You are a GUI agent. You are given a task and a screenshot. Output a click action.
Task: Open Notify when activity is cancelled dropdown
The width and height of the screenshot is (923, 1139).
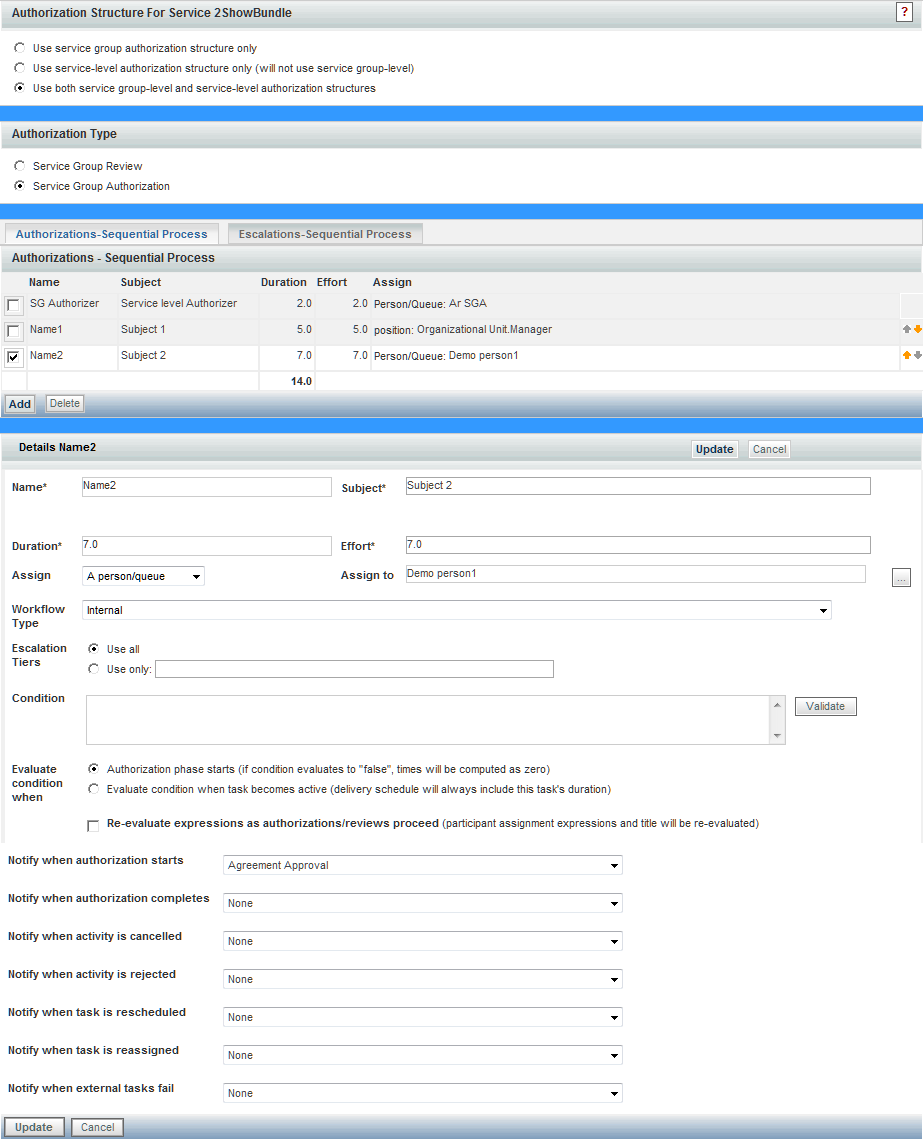423,941
